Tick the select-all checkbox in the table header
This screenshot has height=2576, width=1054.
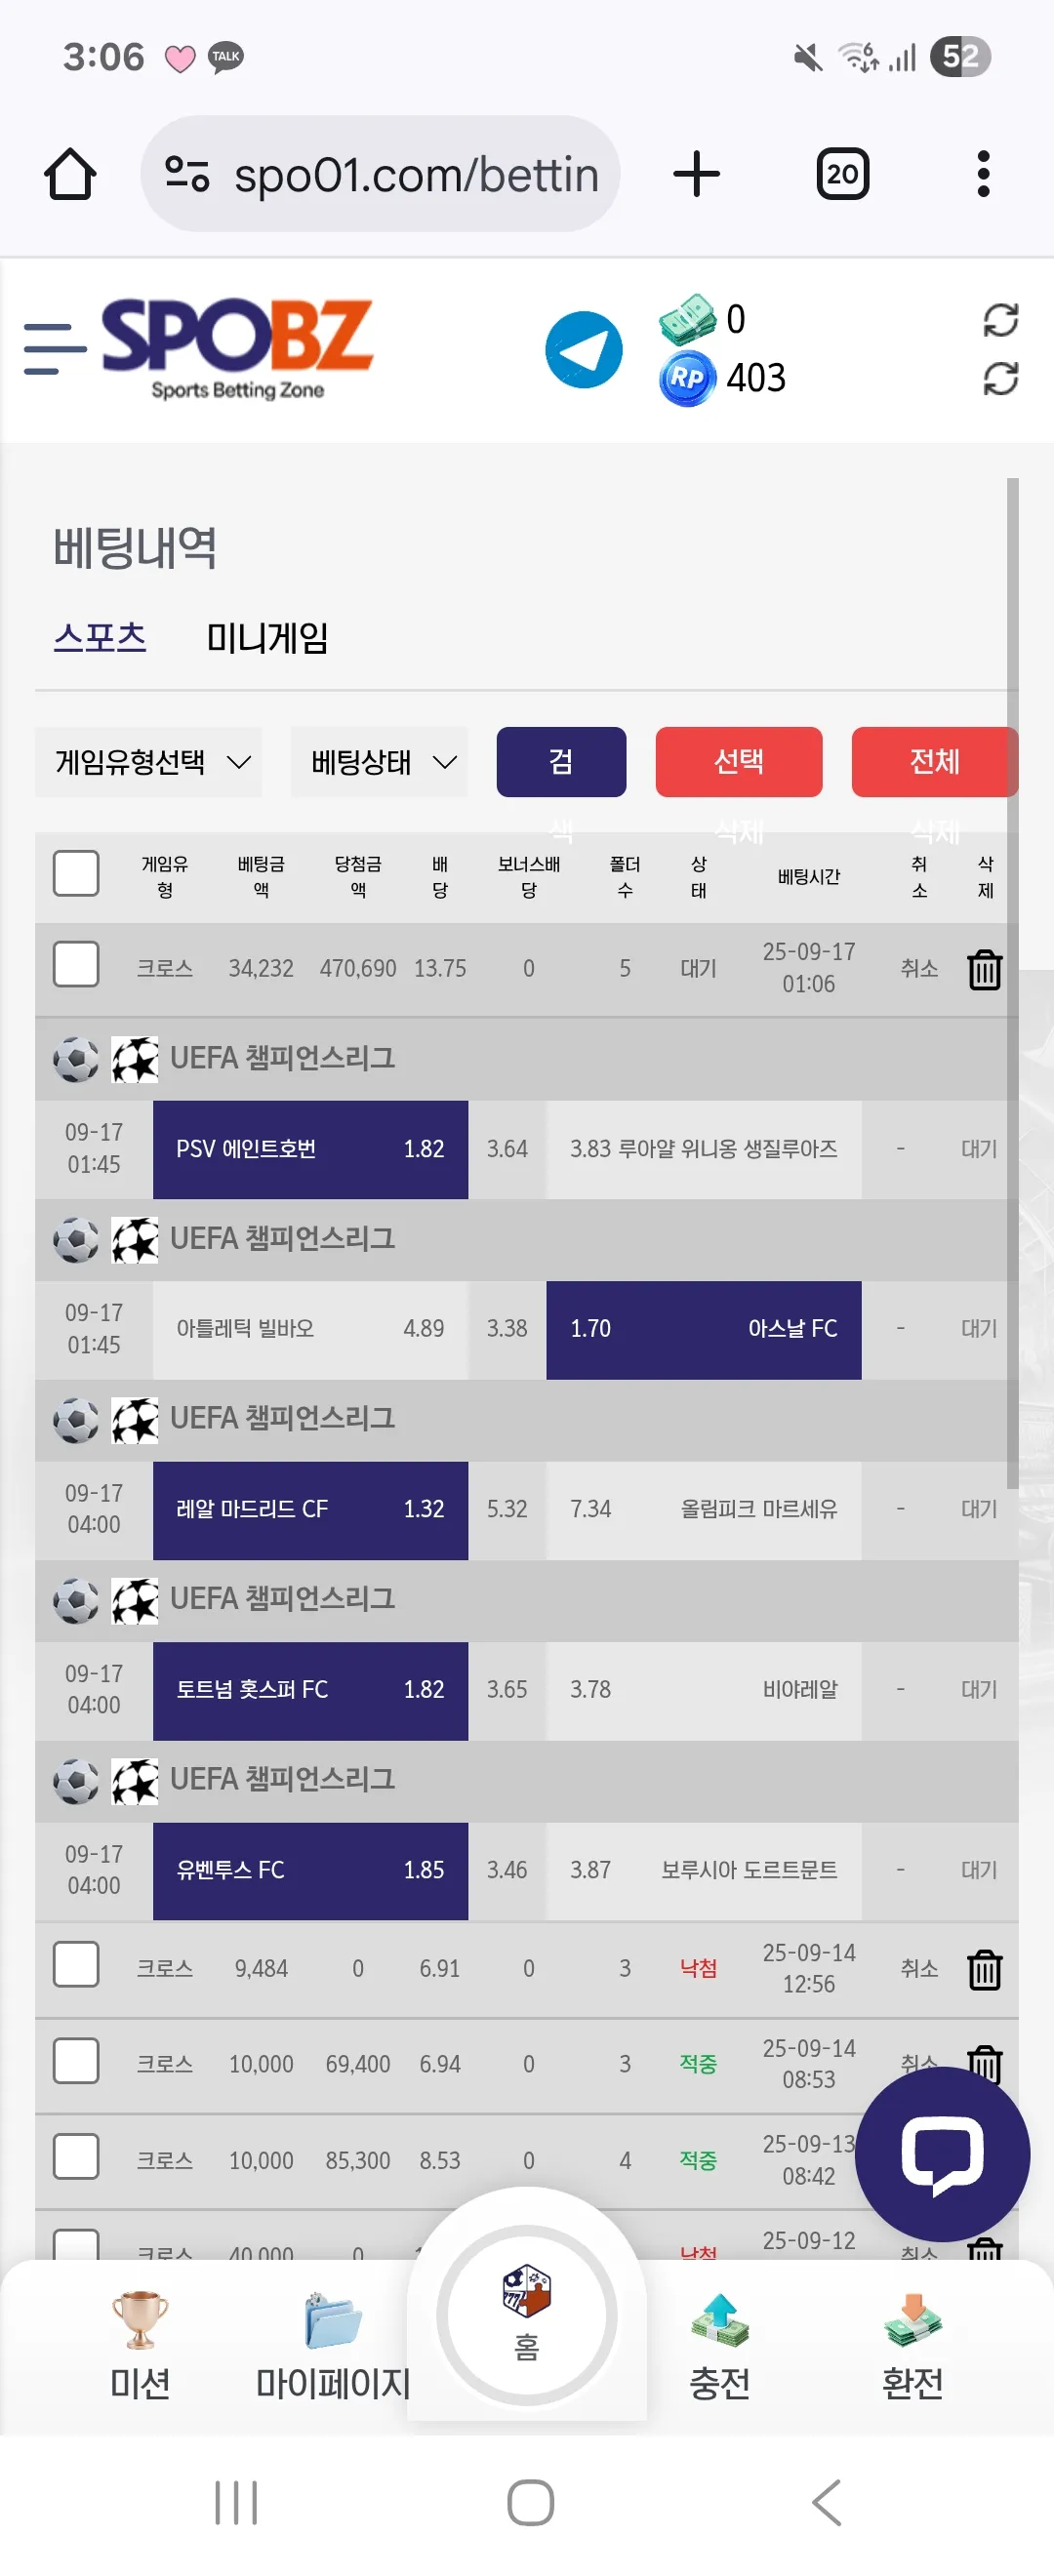point(76,873)
